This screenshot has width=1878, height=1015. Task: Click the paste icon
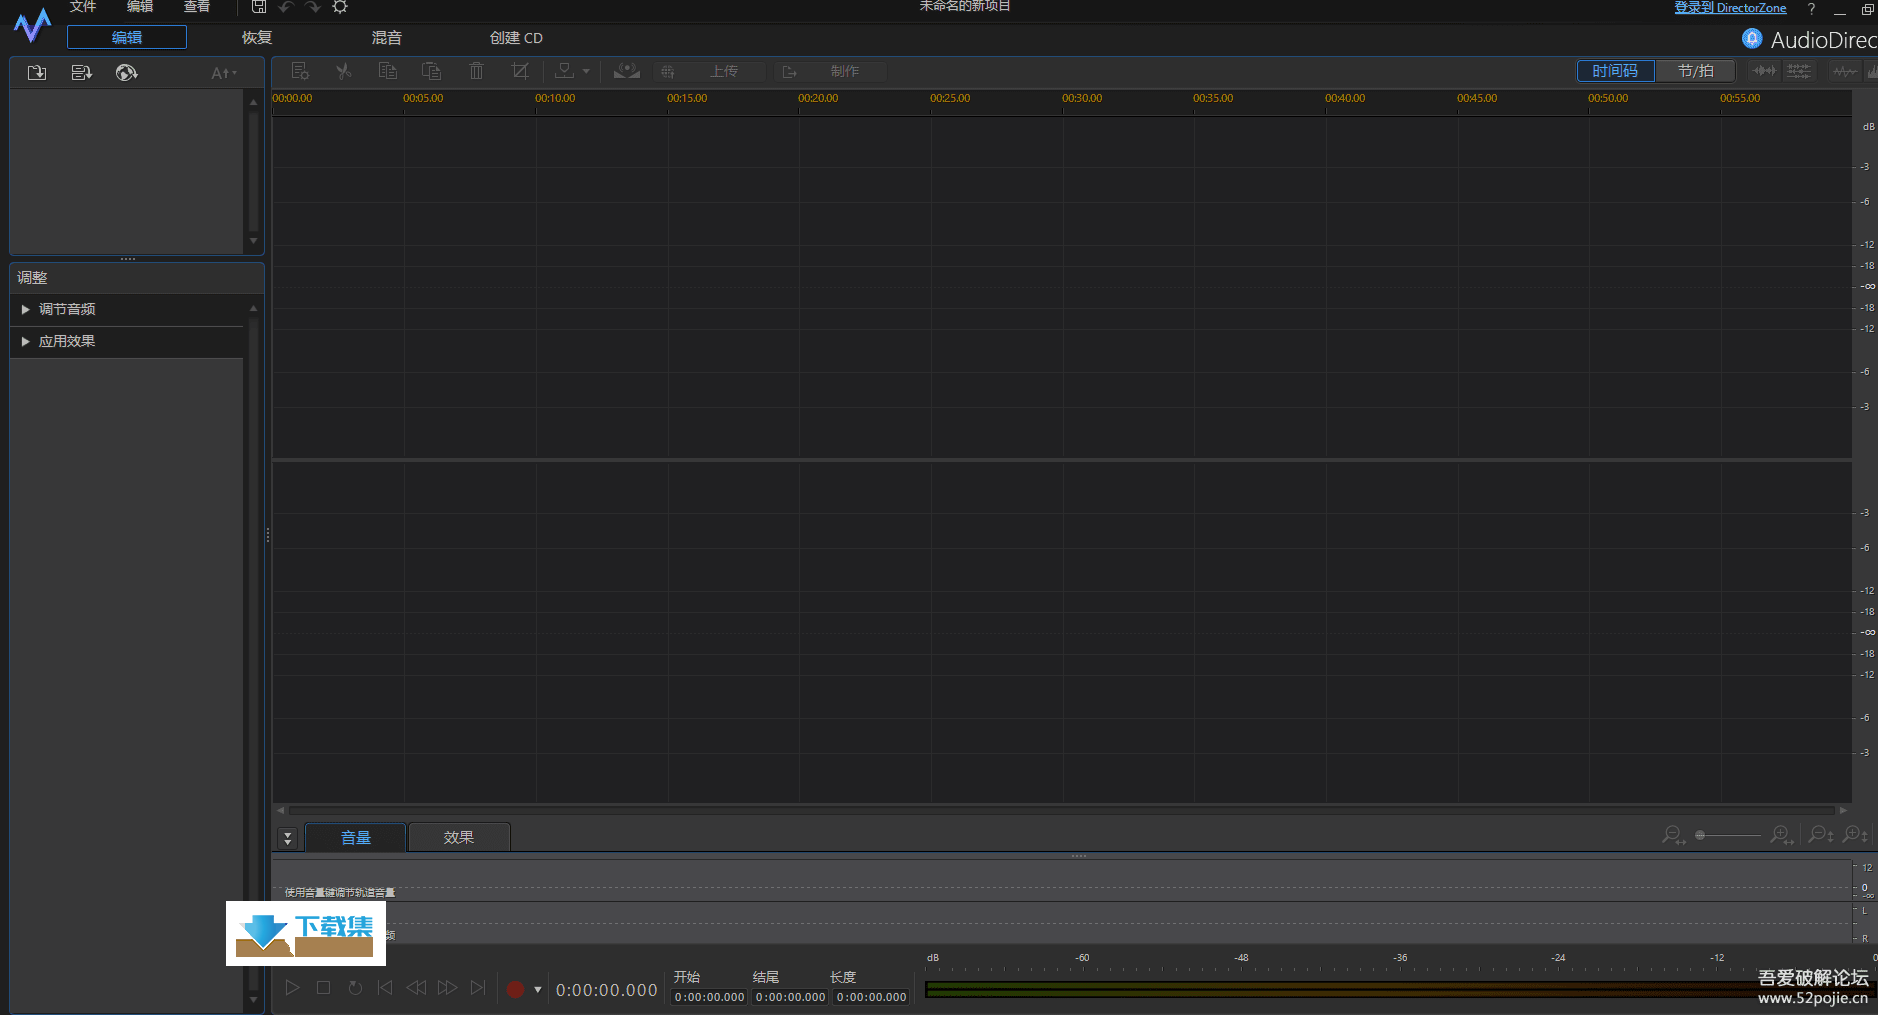click(x=432, y=71)
